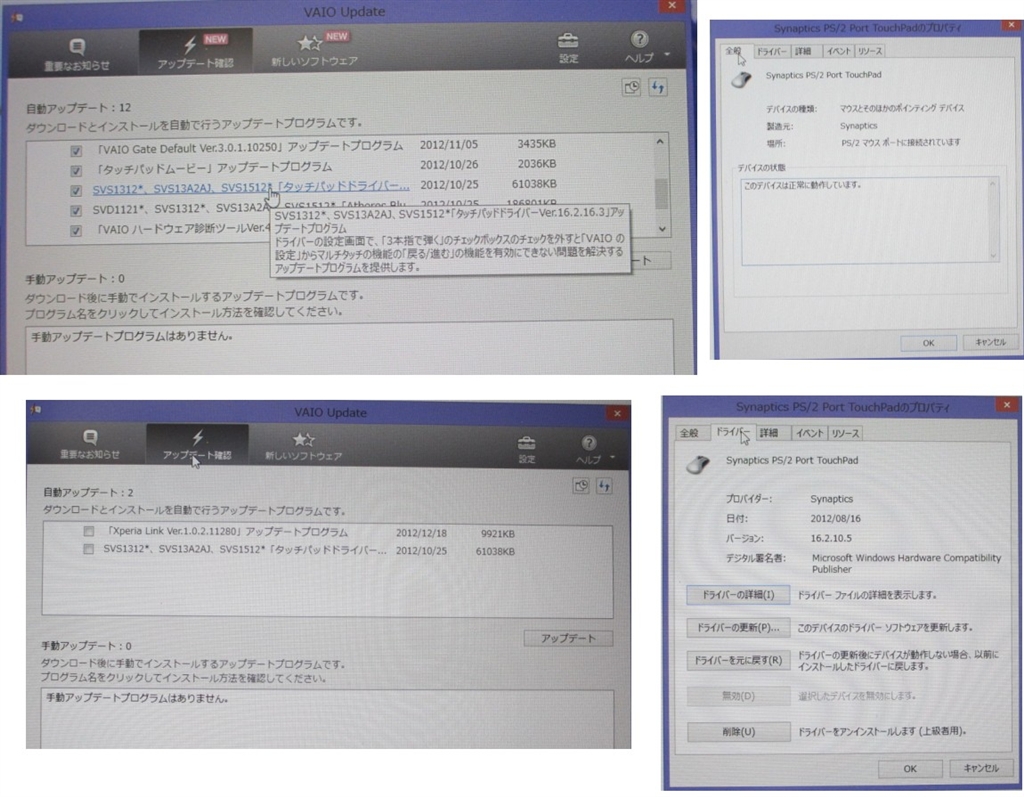
Task: Click ドライバーの更新(P)... button
Action: (x=738, y=628)
